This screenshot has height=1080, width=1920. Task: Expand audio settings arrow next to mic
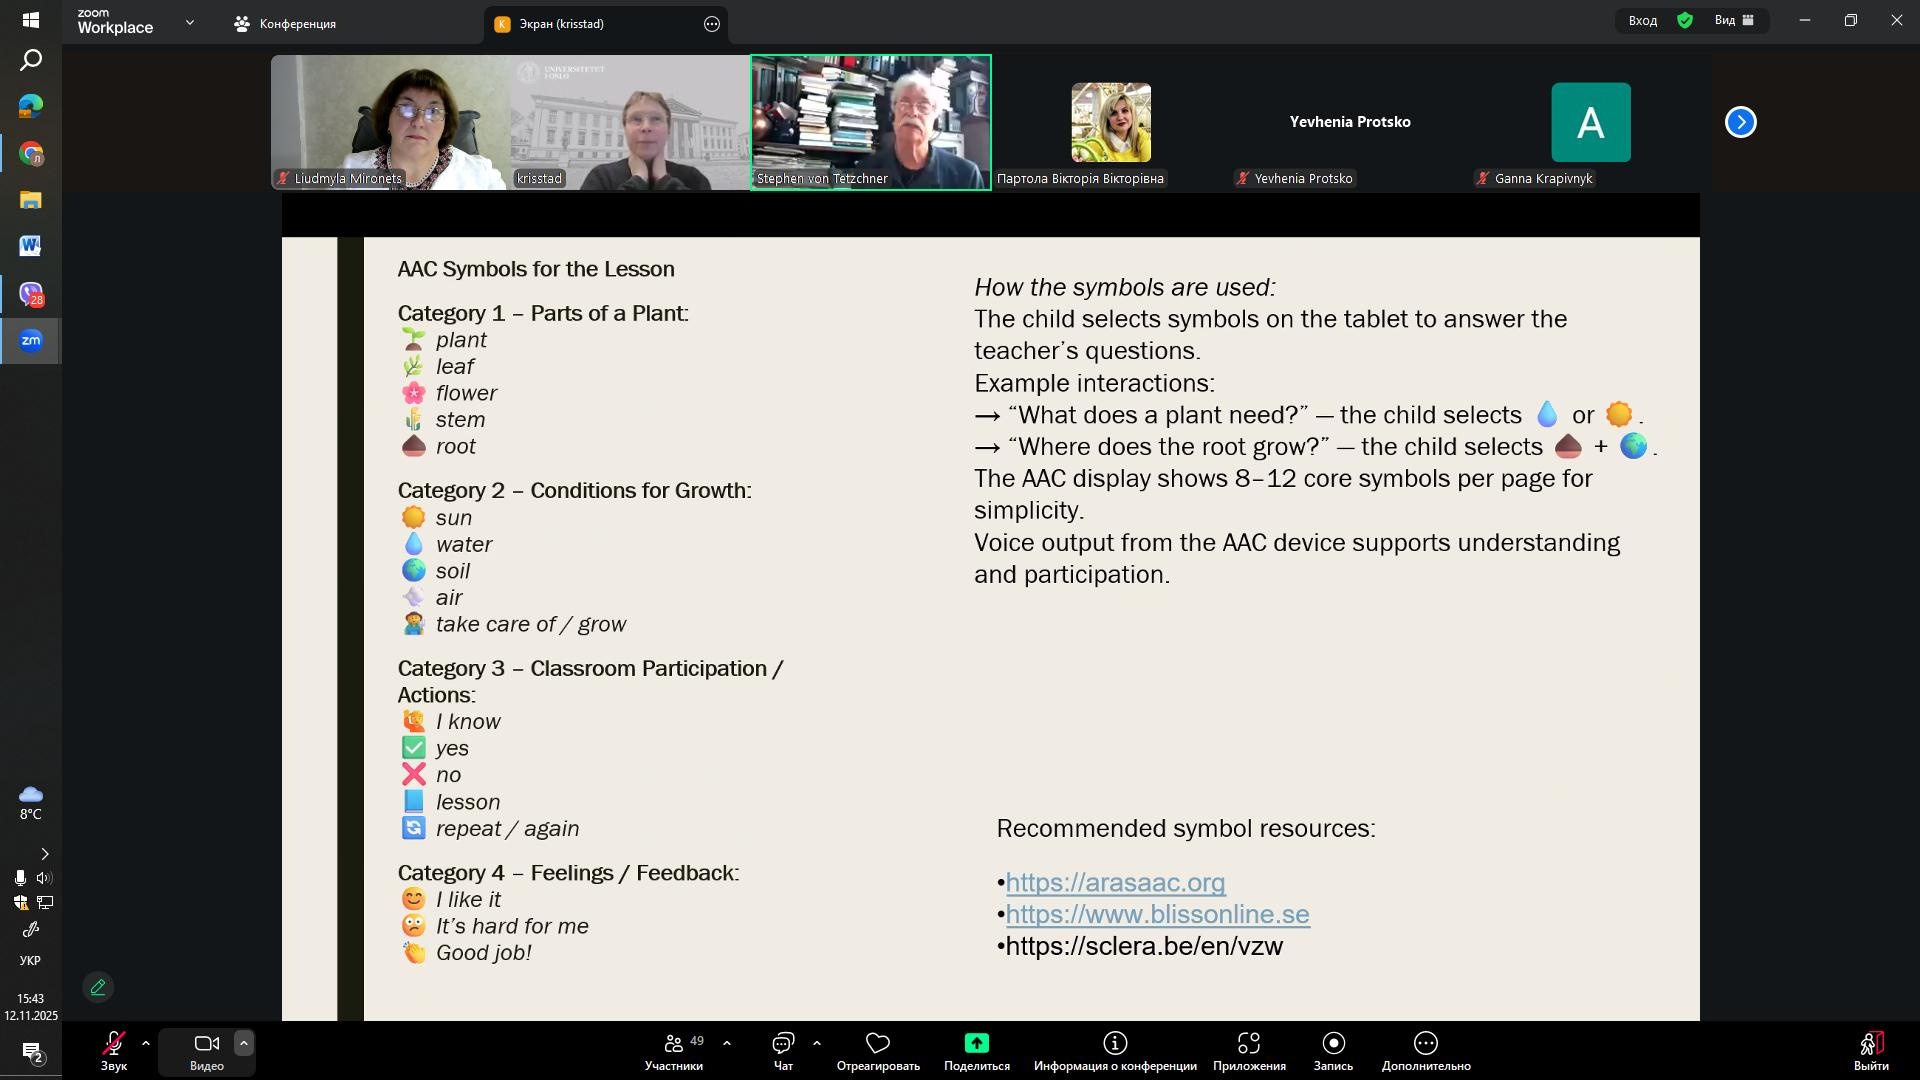click(146, 1043)
